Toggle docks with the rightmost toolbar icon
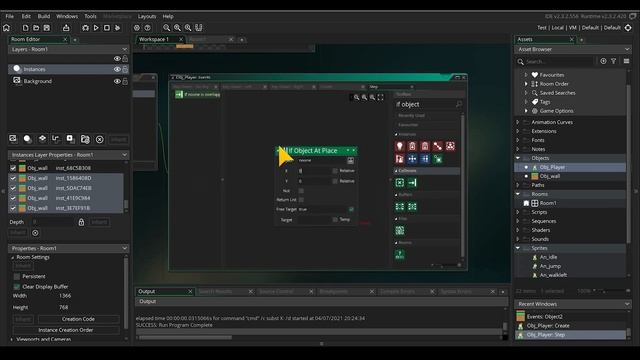Viewport: 640px width, 360px height. pyautogui.click(x=198, y=28)
